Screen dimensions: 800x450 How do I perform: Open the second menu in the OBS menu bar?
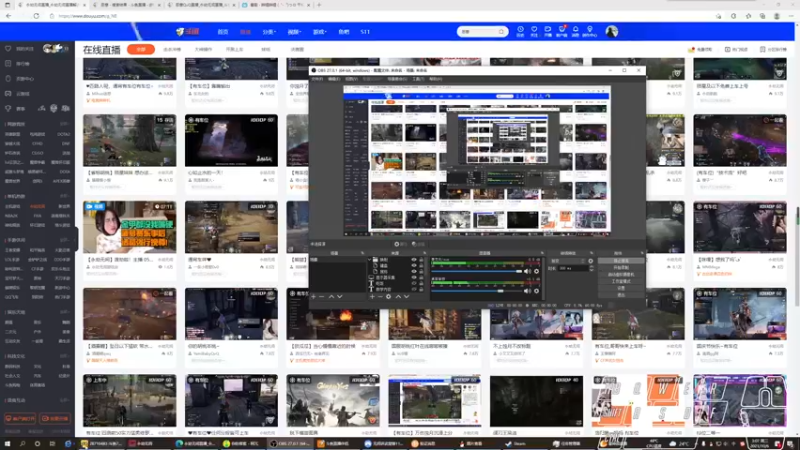334,79
